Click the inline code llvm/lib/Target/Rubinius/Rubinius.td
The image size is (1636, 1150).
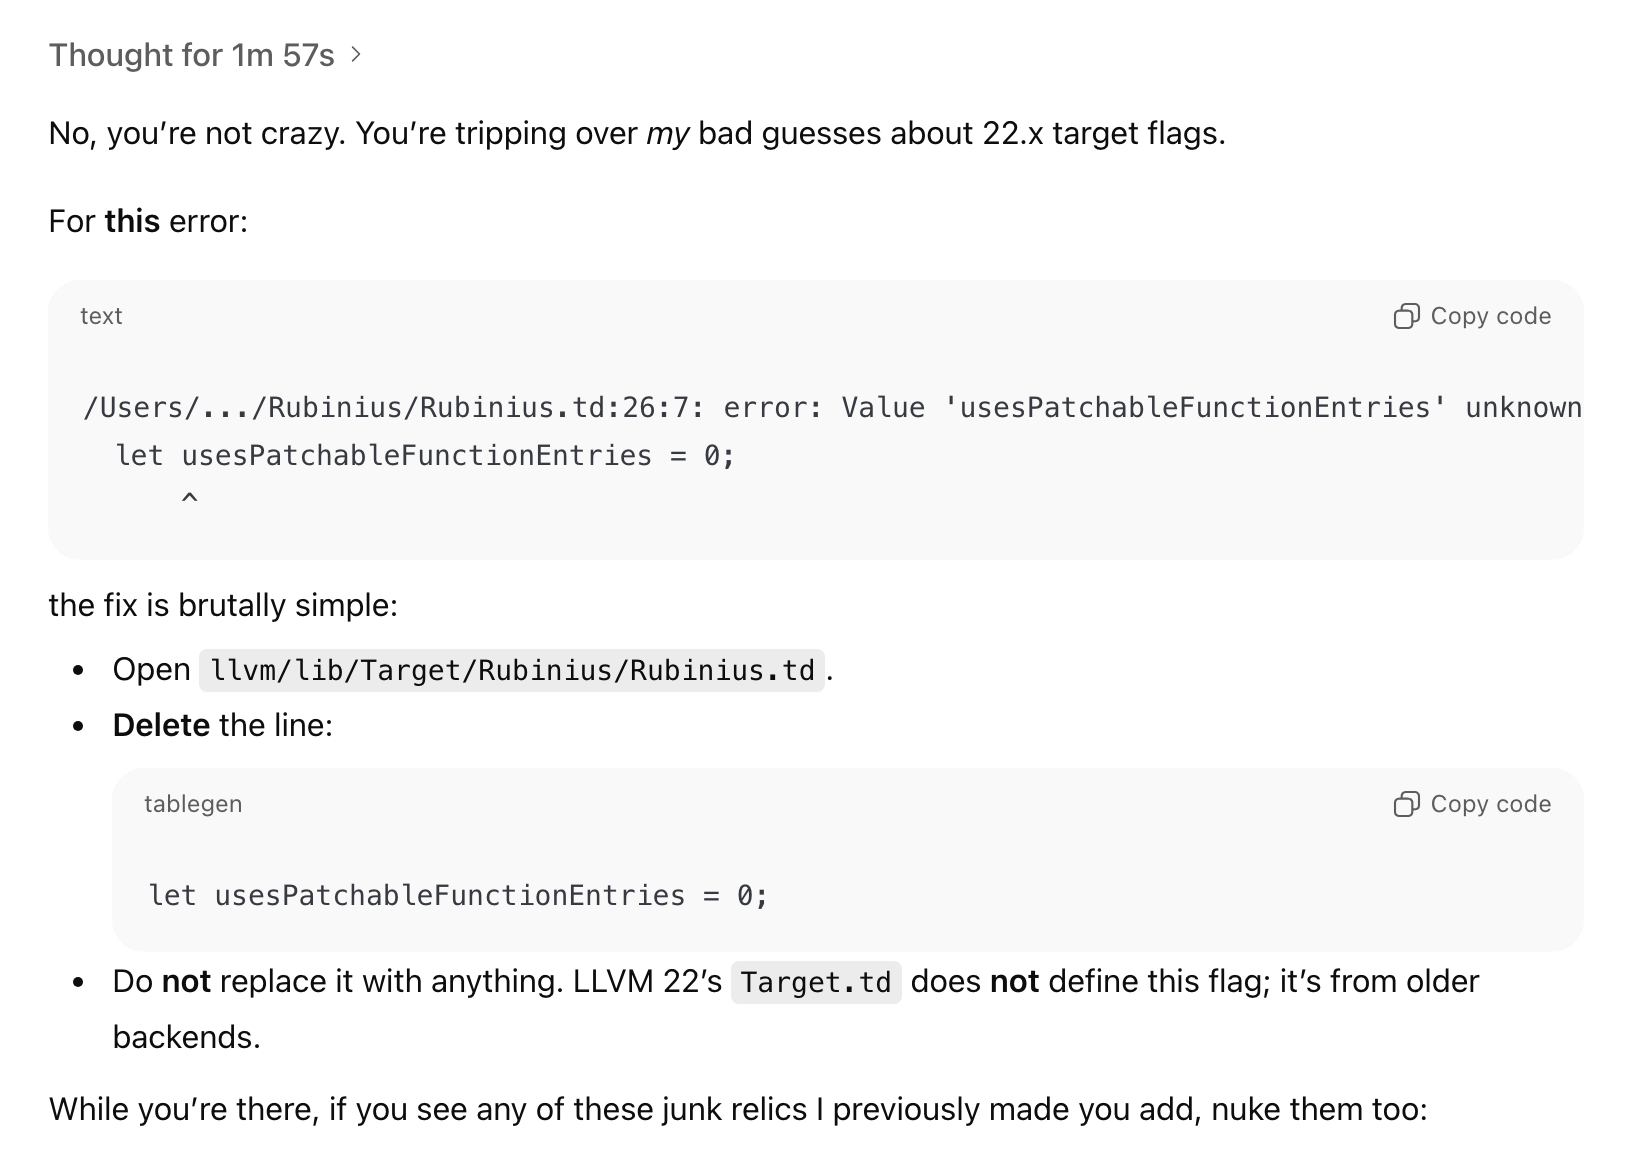point(513,669)
